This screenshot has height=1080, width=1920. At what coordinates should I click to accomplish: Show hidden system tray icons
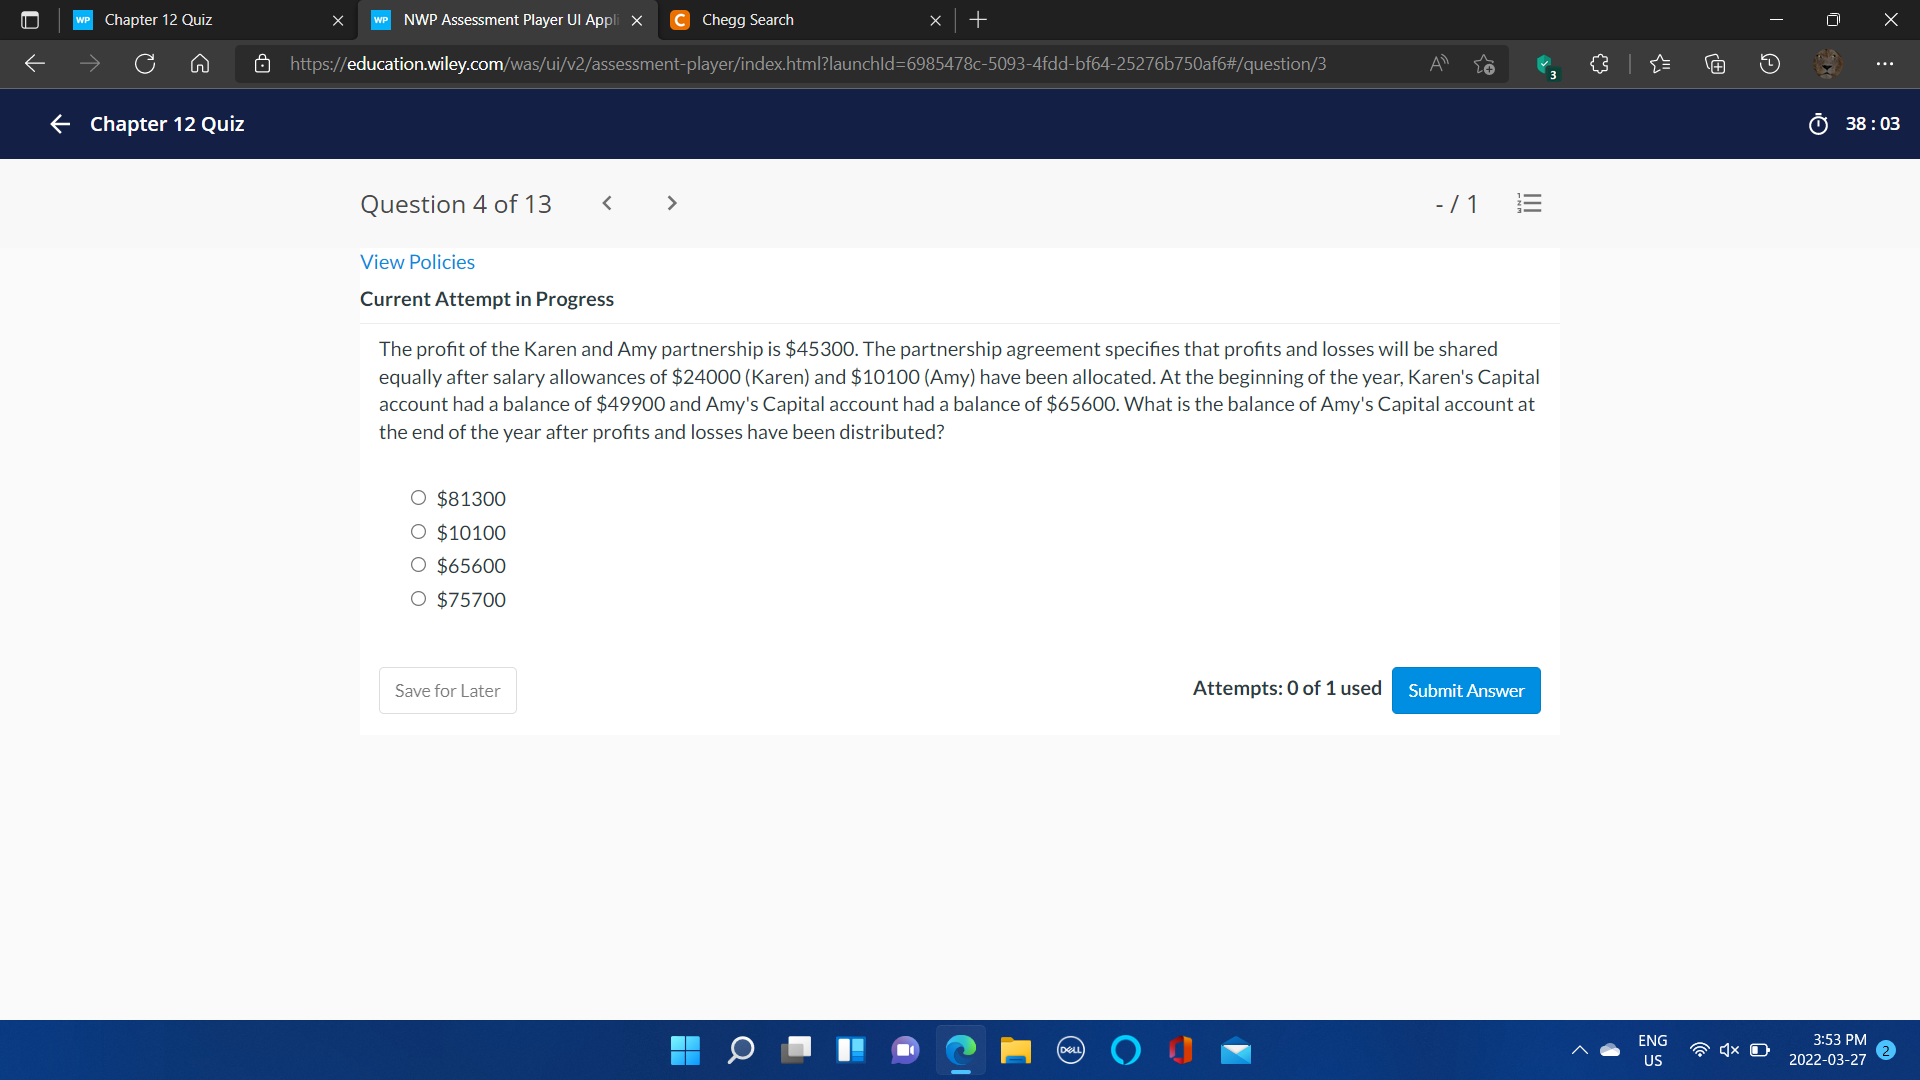(x=1580, y=1050)
